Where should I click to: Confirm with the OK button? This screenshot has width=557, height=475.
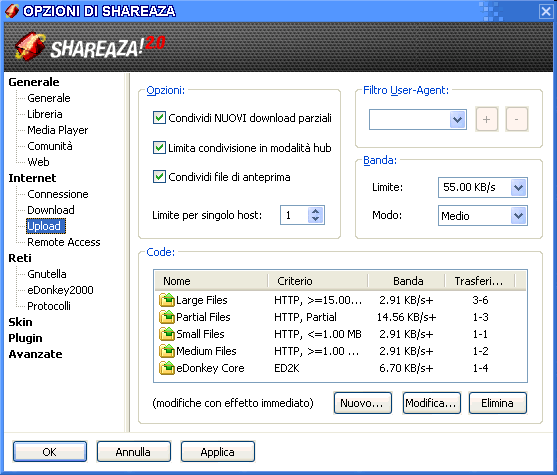(x=50, y=452)
